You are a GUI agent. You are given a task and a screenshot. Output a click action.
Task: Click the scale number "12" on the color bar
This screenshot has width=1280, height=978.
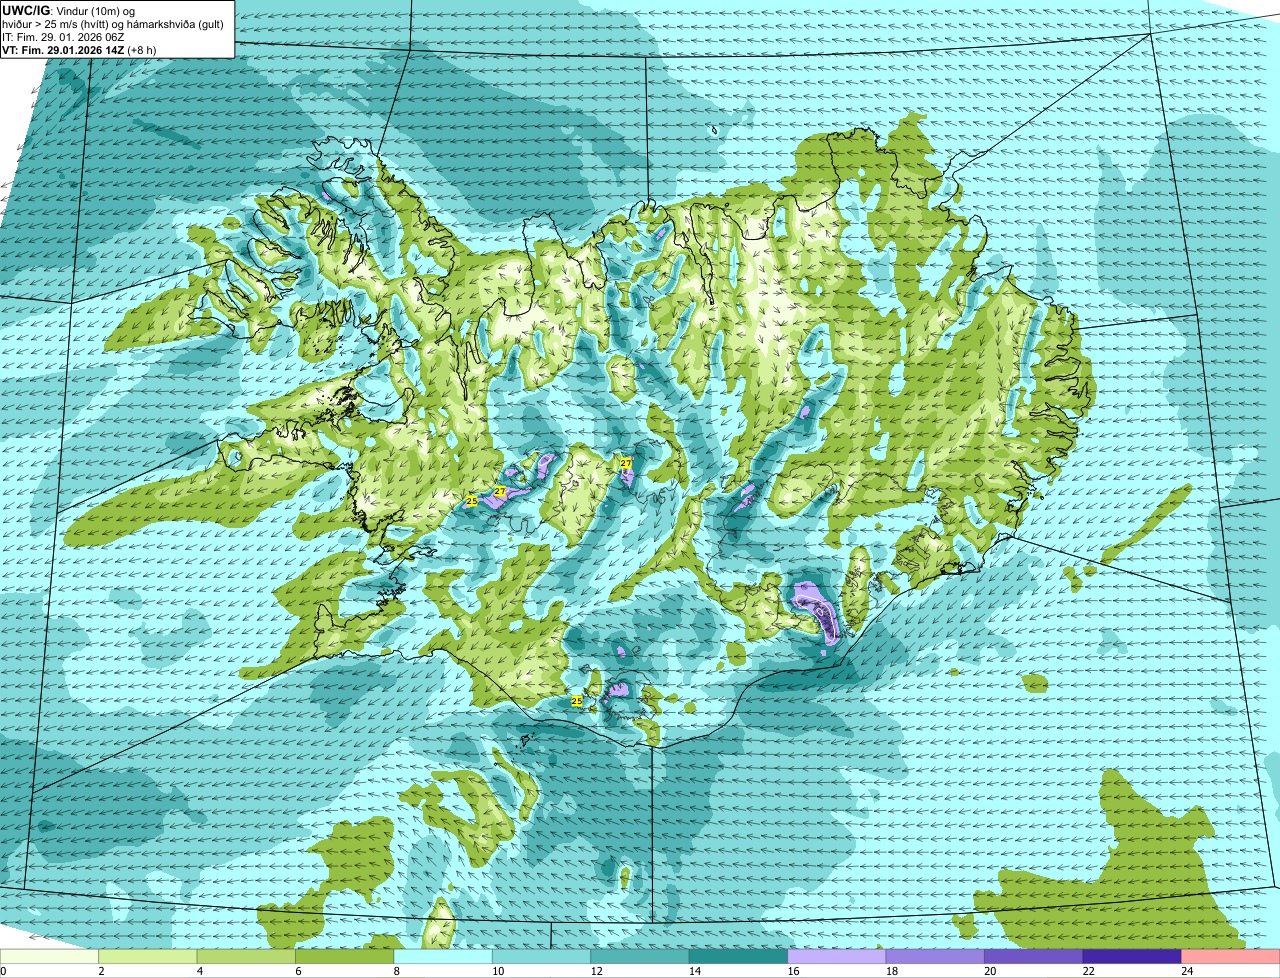pos(596,971)
